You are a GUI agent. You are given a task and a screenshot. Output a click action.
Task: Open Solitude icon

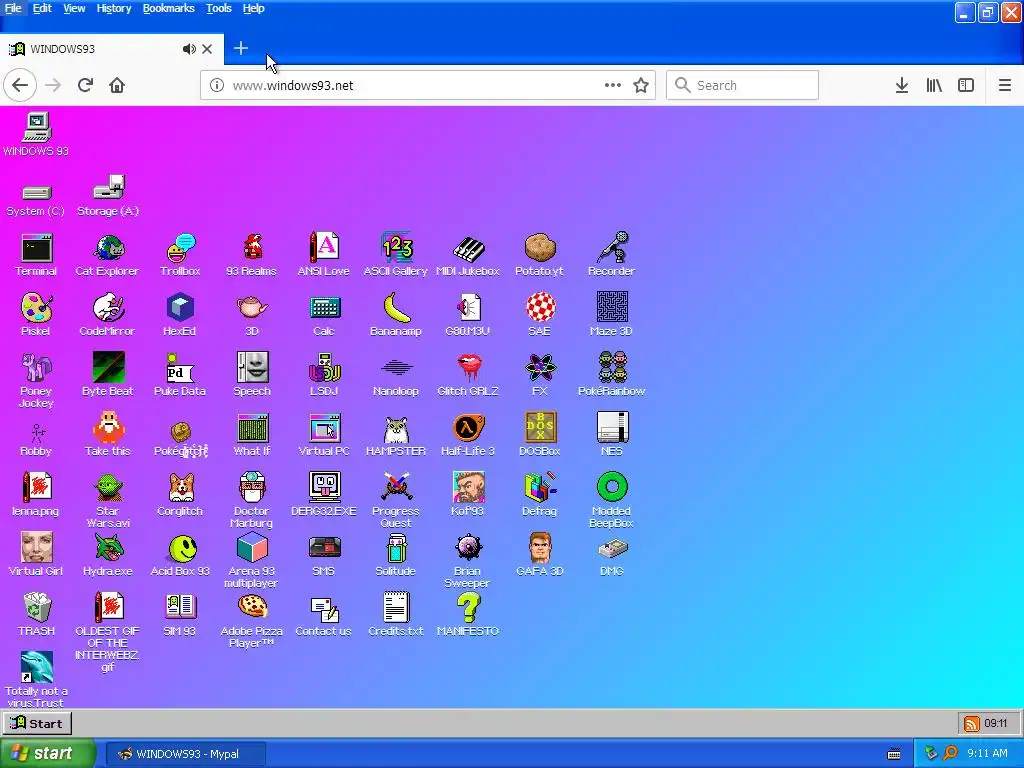[396, 556]
